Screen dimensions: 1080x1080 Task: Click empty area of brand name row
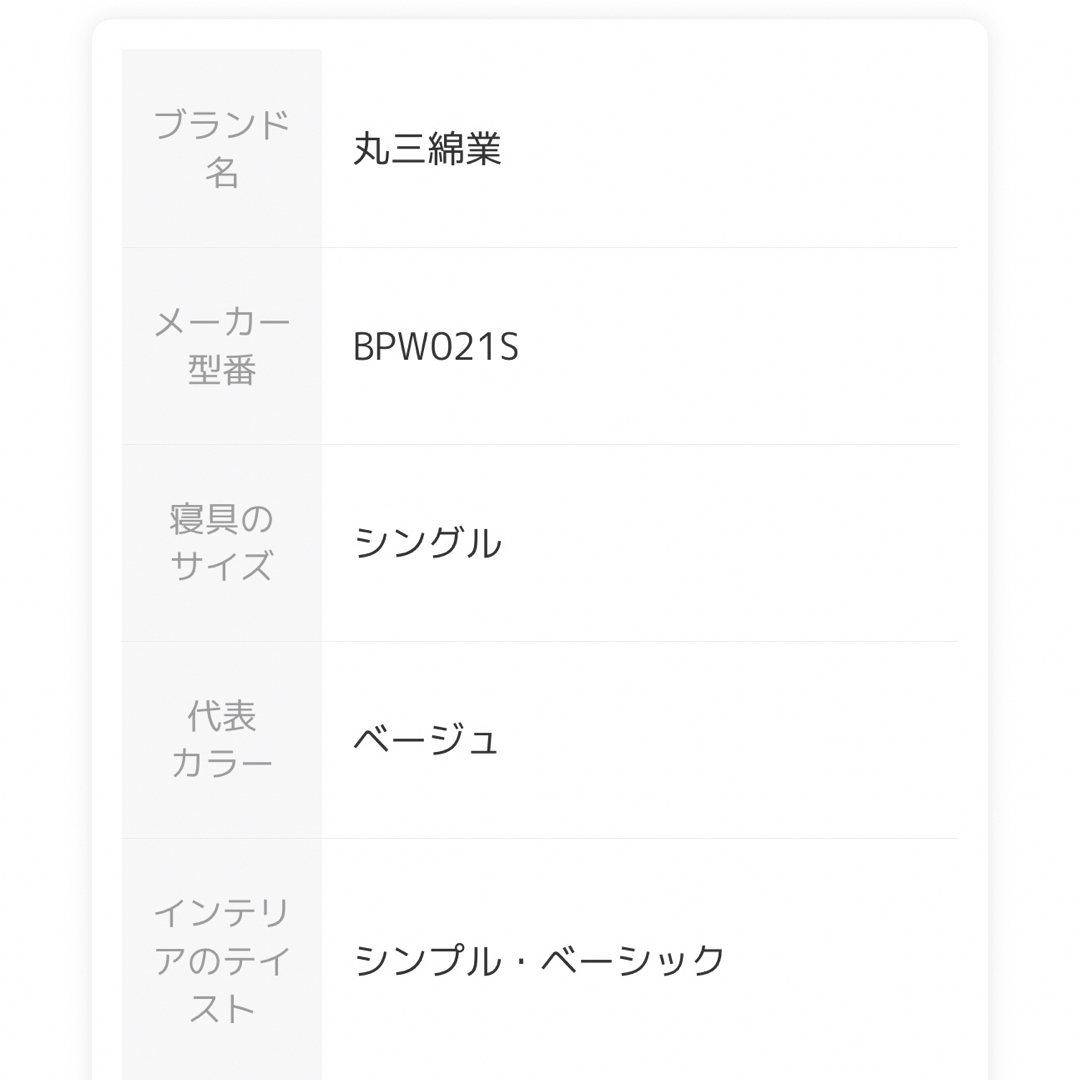(730, 148)
